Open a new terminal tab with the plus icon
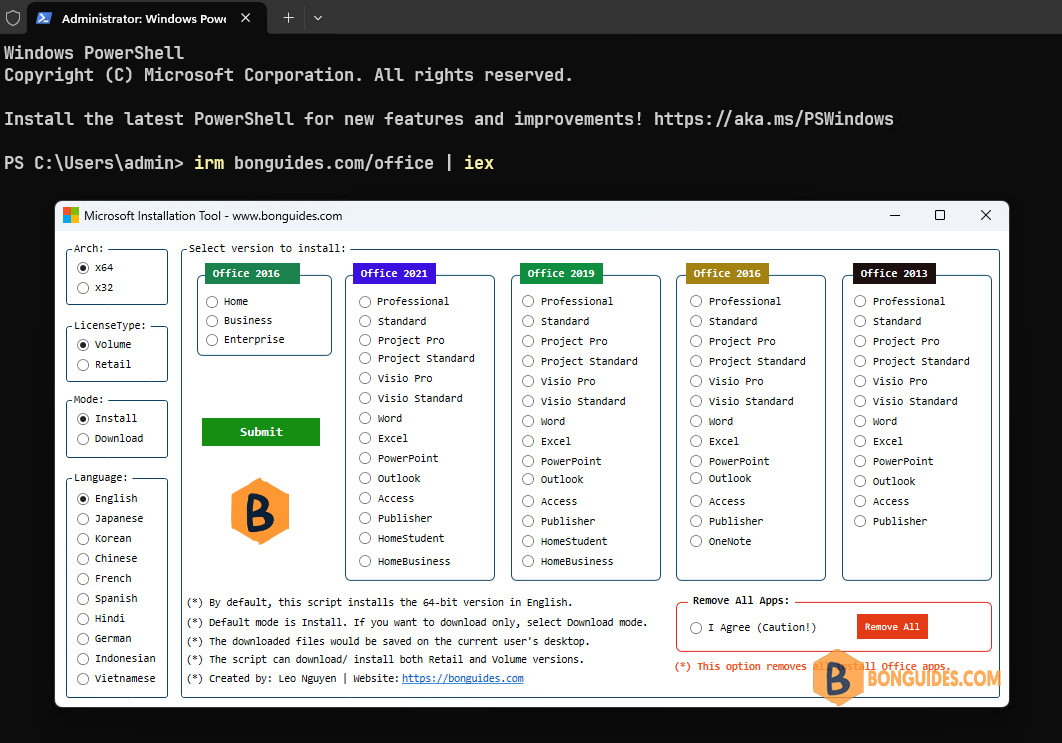 click(x=288, y=18)
